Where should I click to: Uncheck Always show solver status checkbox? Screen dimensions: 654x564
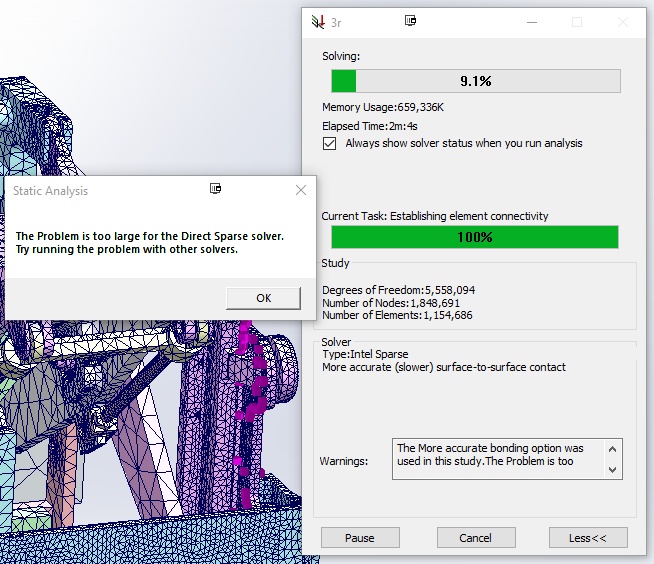click(x=330, y=144)
